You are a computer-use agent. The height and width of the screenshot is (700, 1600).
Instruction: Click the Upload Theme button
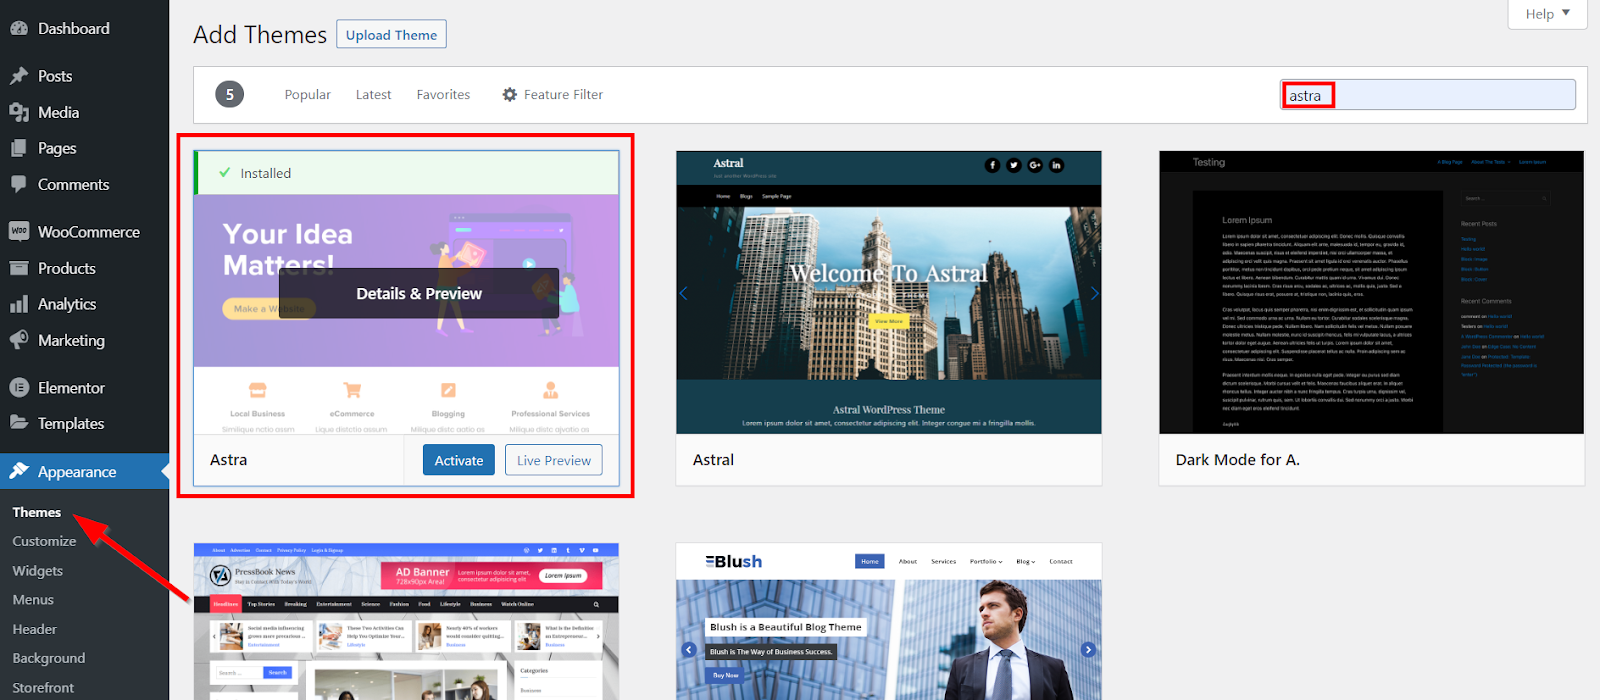coord(391,34)
